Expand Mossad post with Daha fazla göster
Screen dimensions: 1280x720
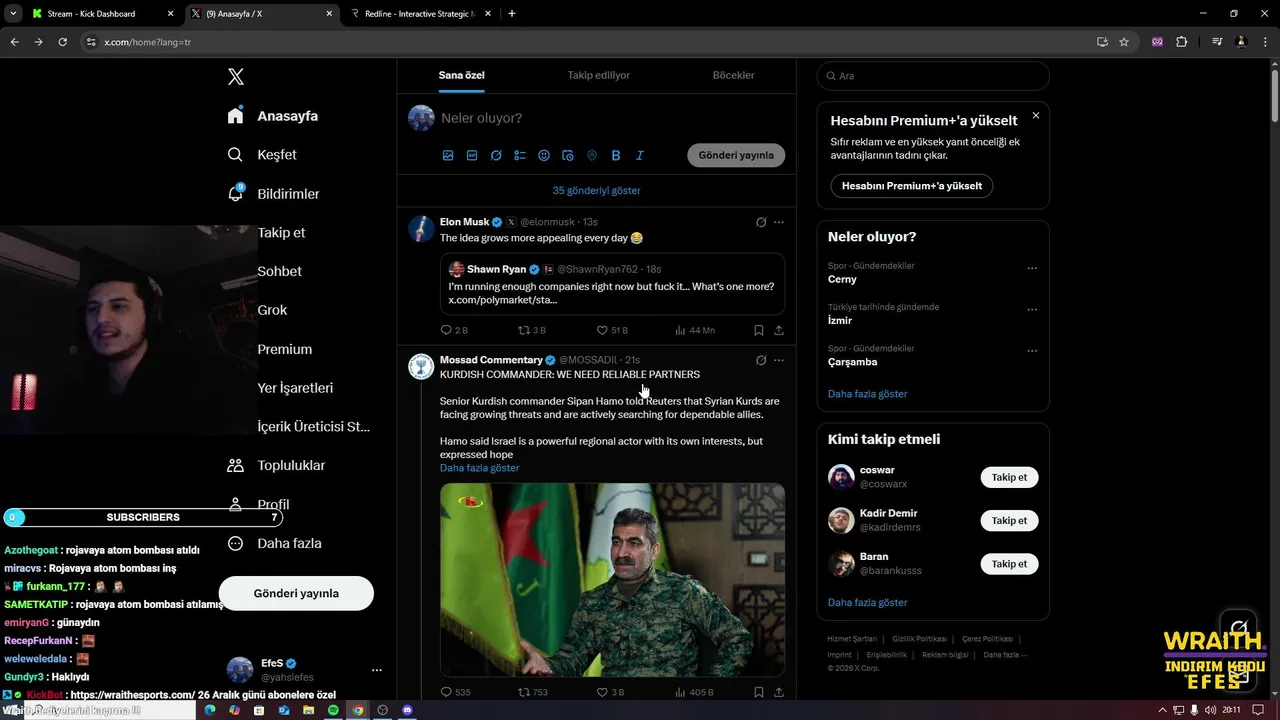tap(479, 468)
